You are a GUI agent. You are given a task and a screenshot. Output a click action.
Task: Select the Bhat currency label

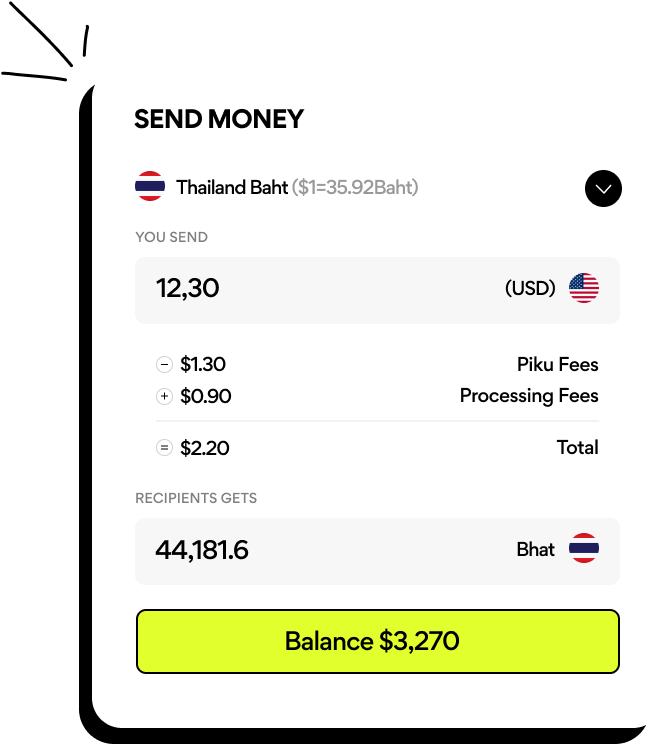point(535,549)
